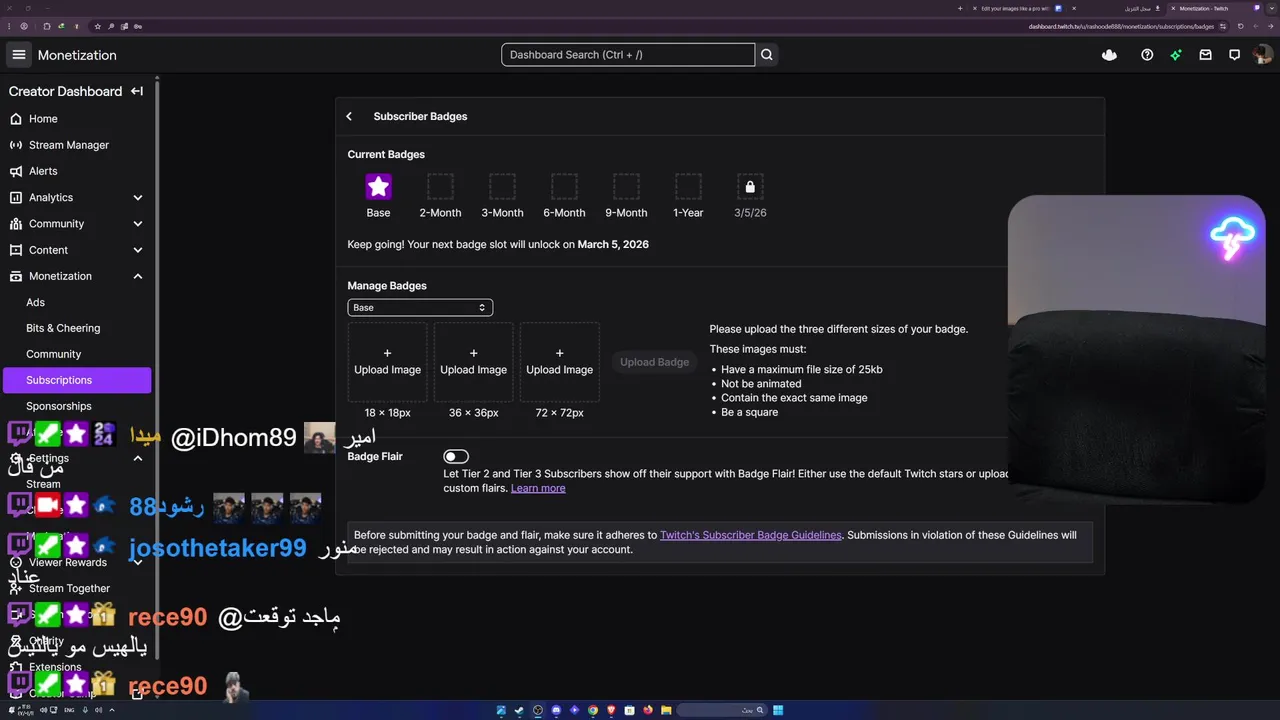Open the hamburger navigation menu
1280x720 pixels.
tap(19, 55)
